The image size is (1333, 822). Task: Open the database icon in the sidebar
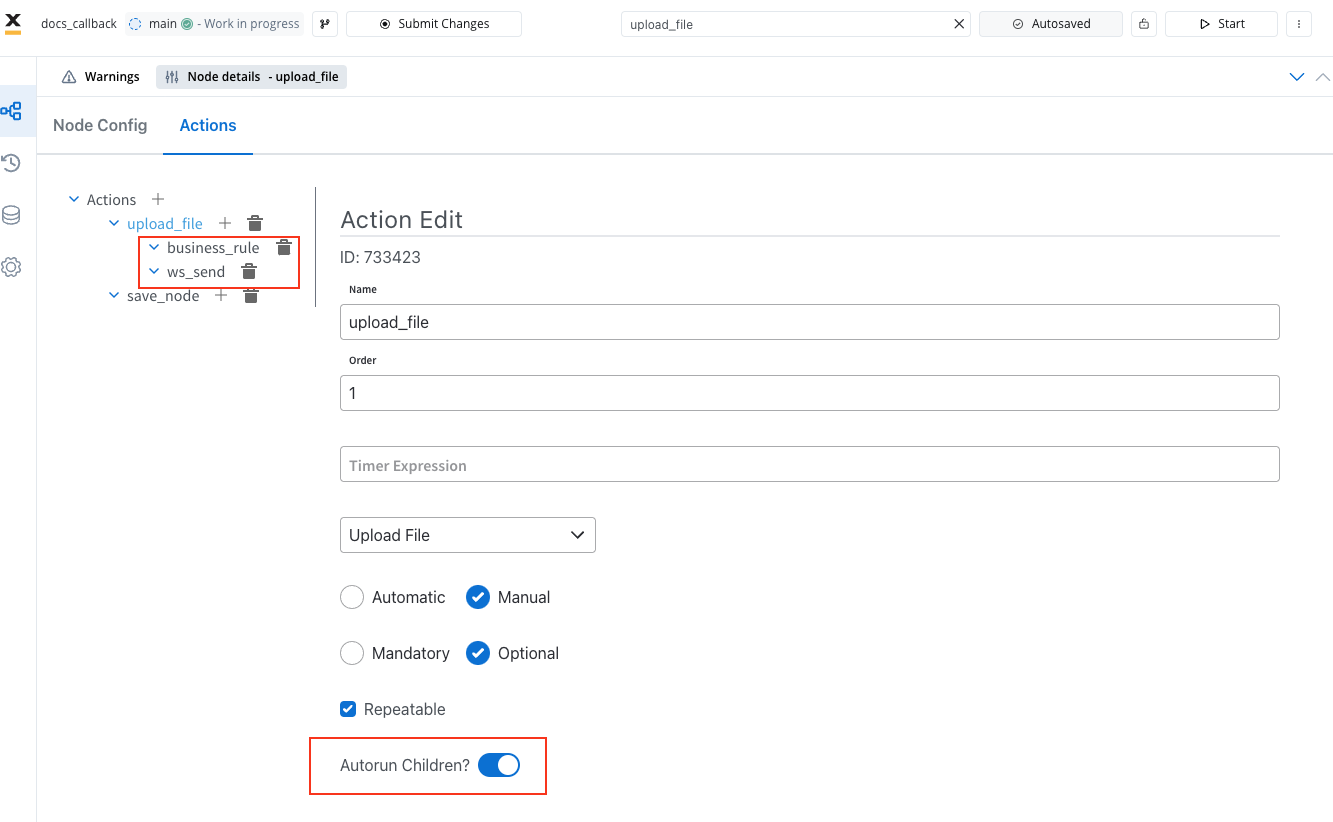(x=12, y=215)
